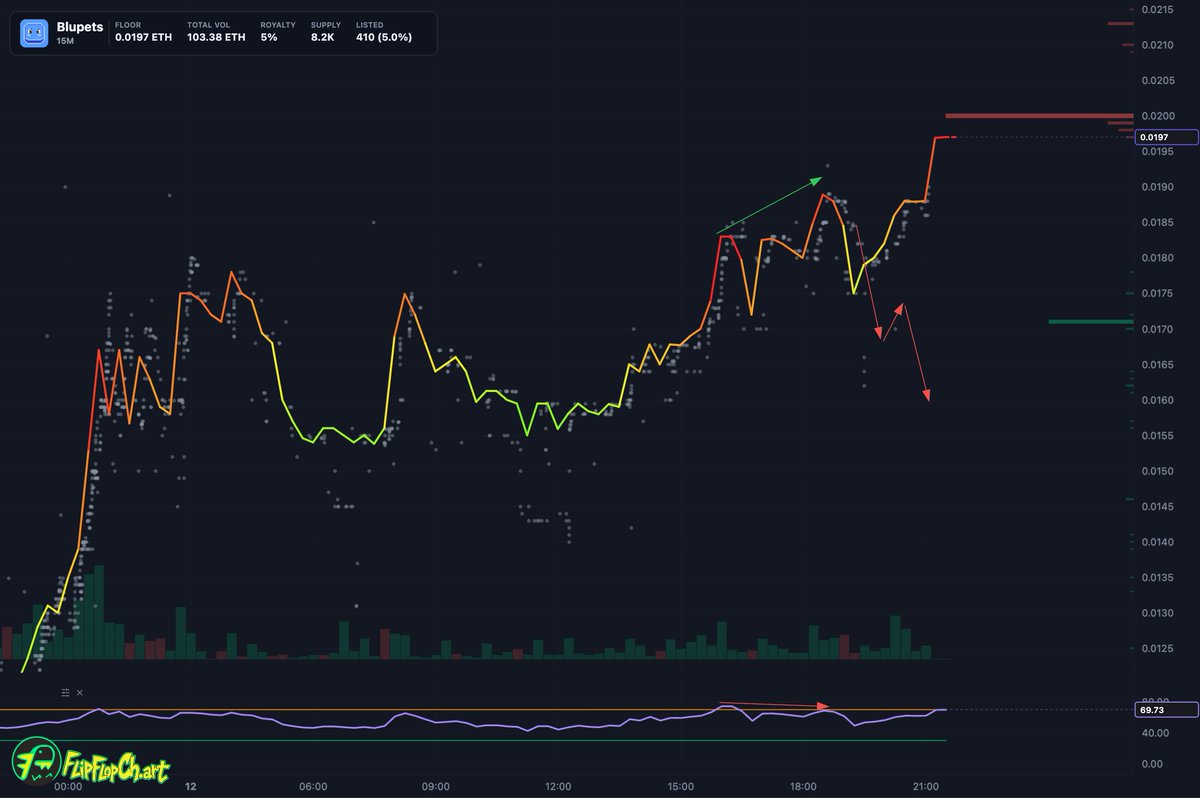Click the RSI value label 69.73
This screenshot has width=1200, height=798.
[x=1167, y=709]
